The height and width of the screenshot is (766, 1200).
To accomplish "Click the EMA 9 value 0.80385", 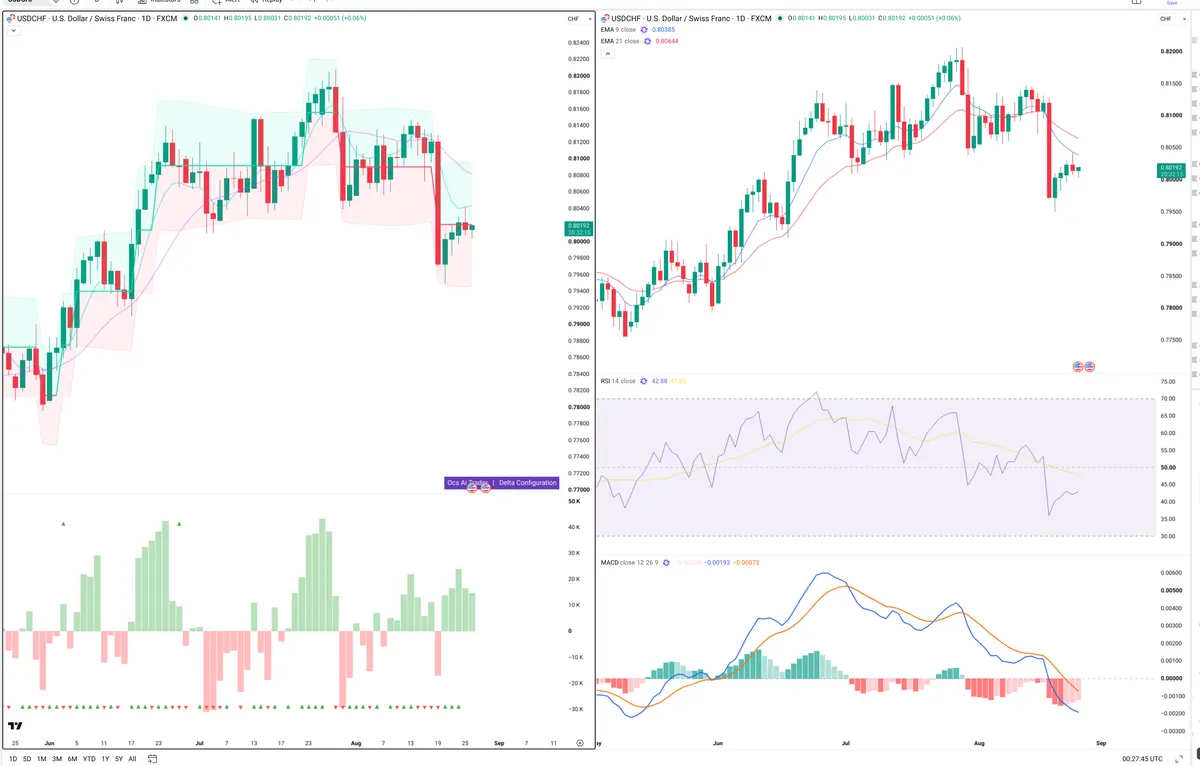I will 664,30.
